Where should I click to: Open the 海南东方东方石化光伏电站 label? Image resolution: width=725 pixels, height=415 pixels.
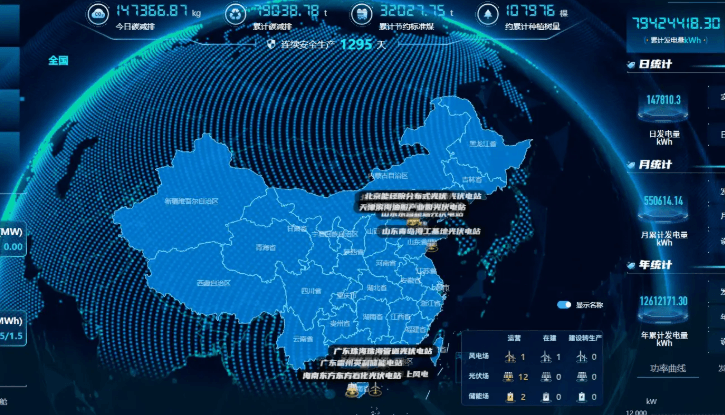pos(352,375)
